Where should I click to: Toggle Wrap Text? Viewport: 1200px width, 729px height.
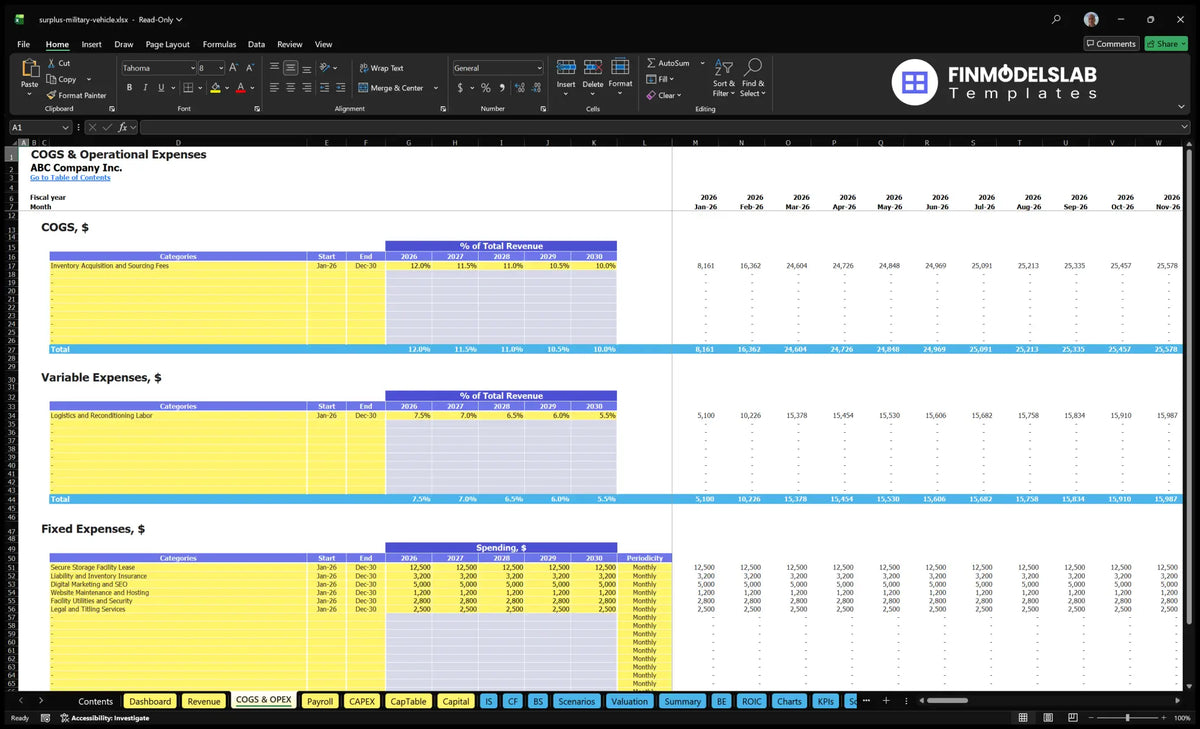[380, 68]
